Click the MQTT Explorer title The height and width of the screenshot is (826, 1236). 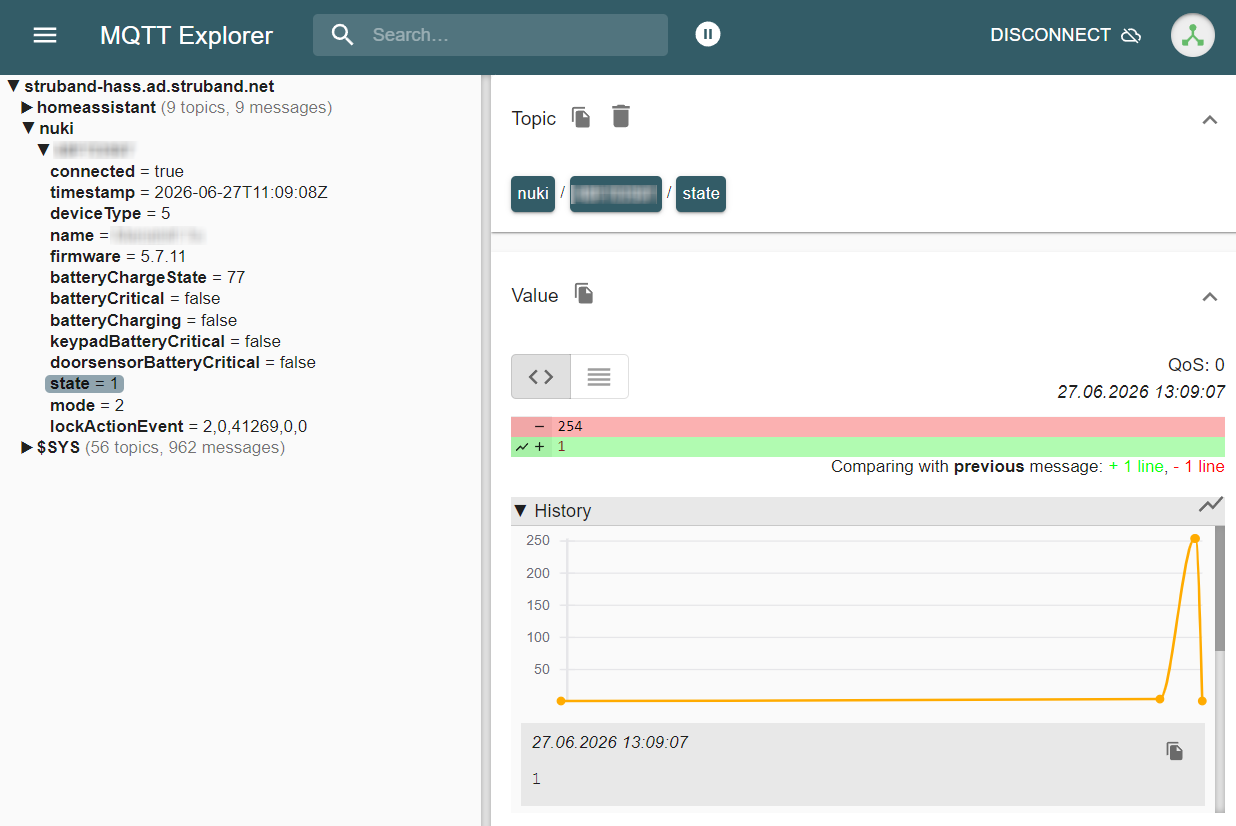coord(186,35)
